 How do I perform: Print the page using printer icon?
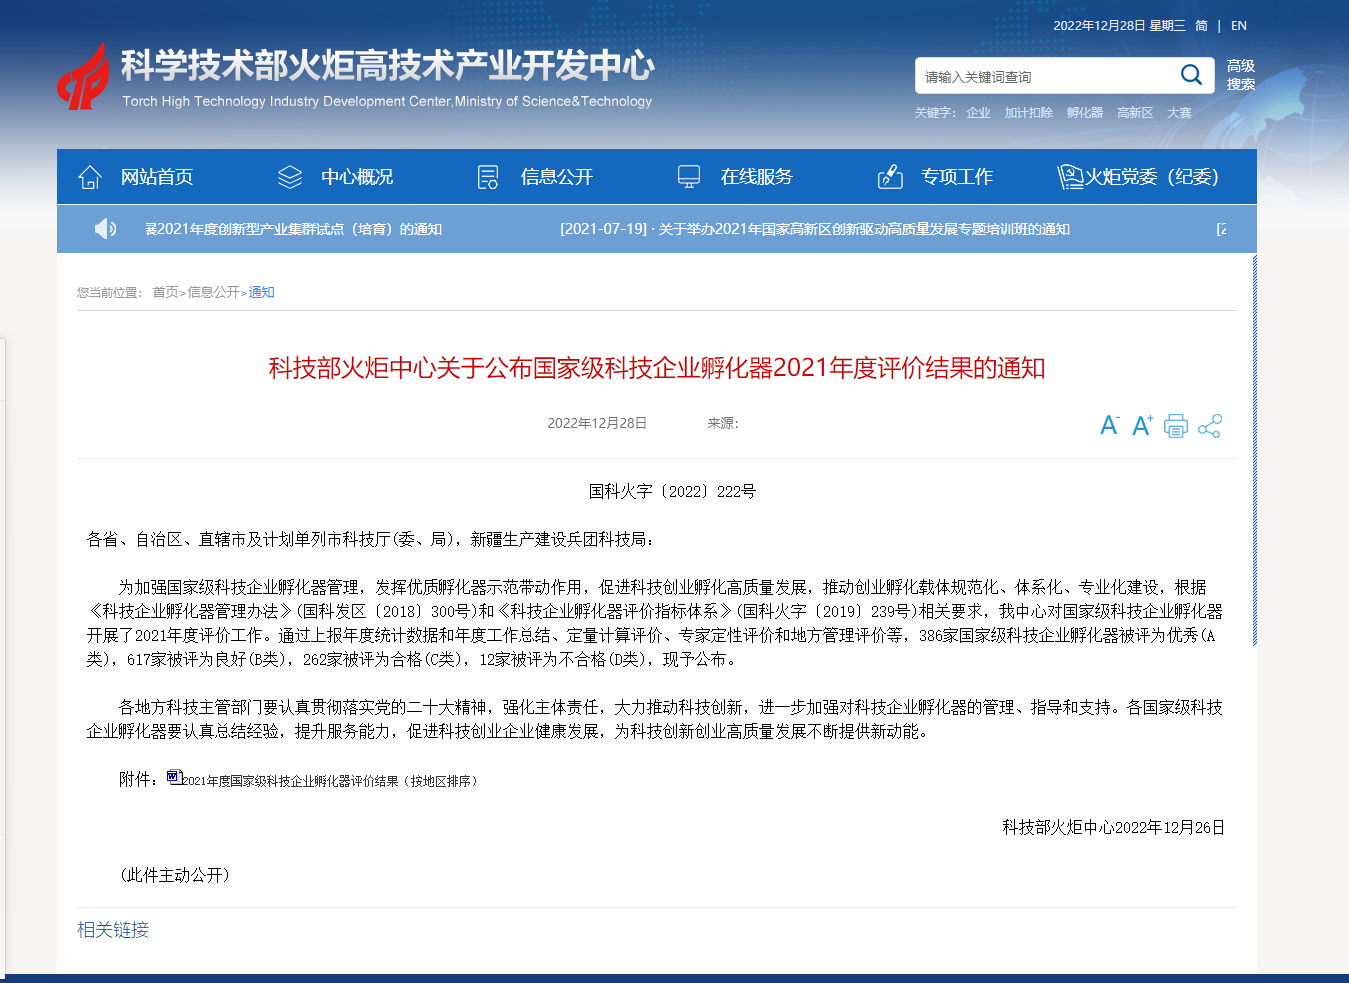click(1176, 426)
